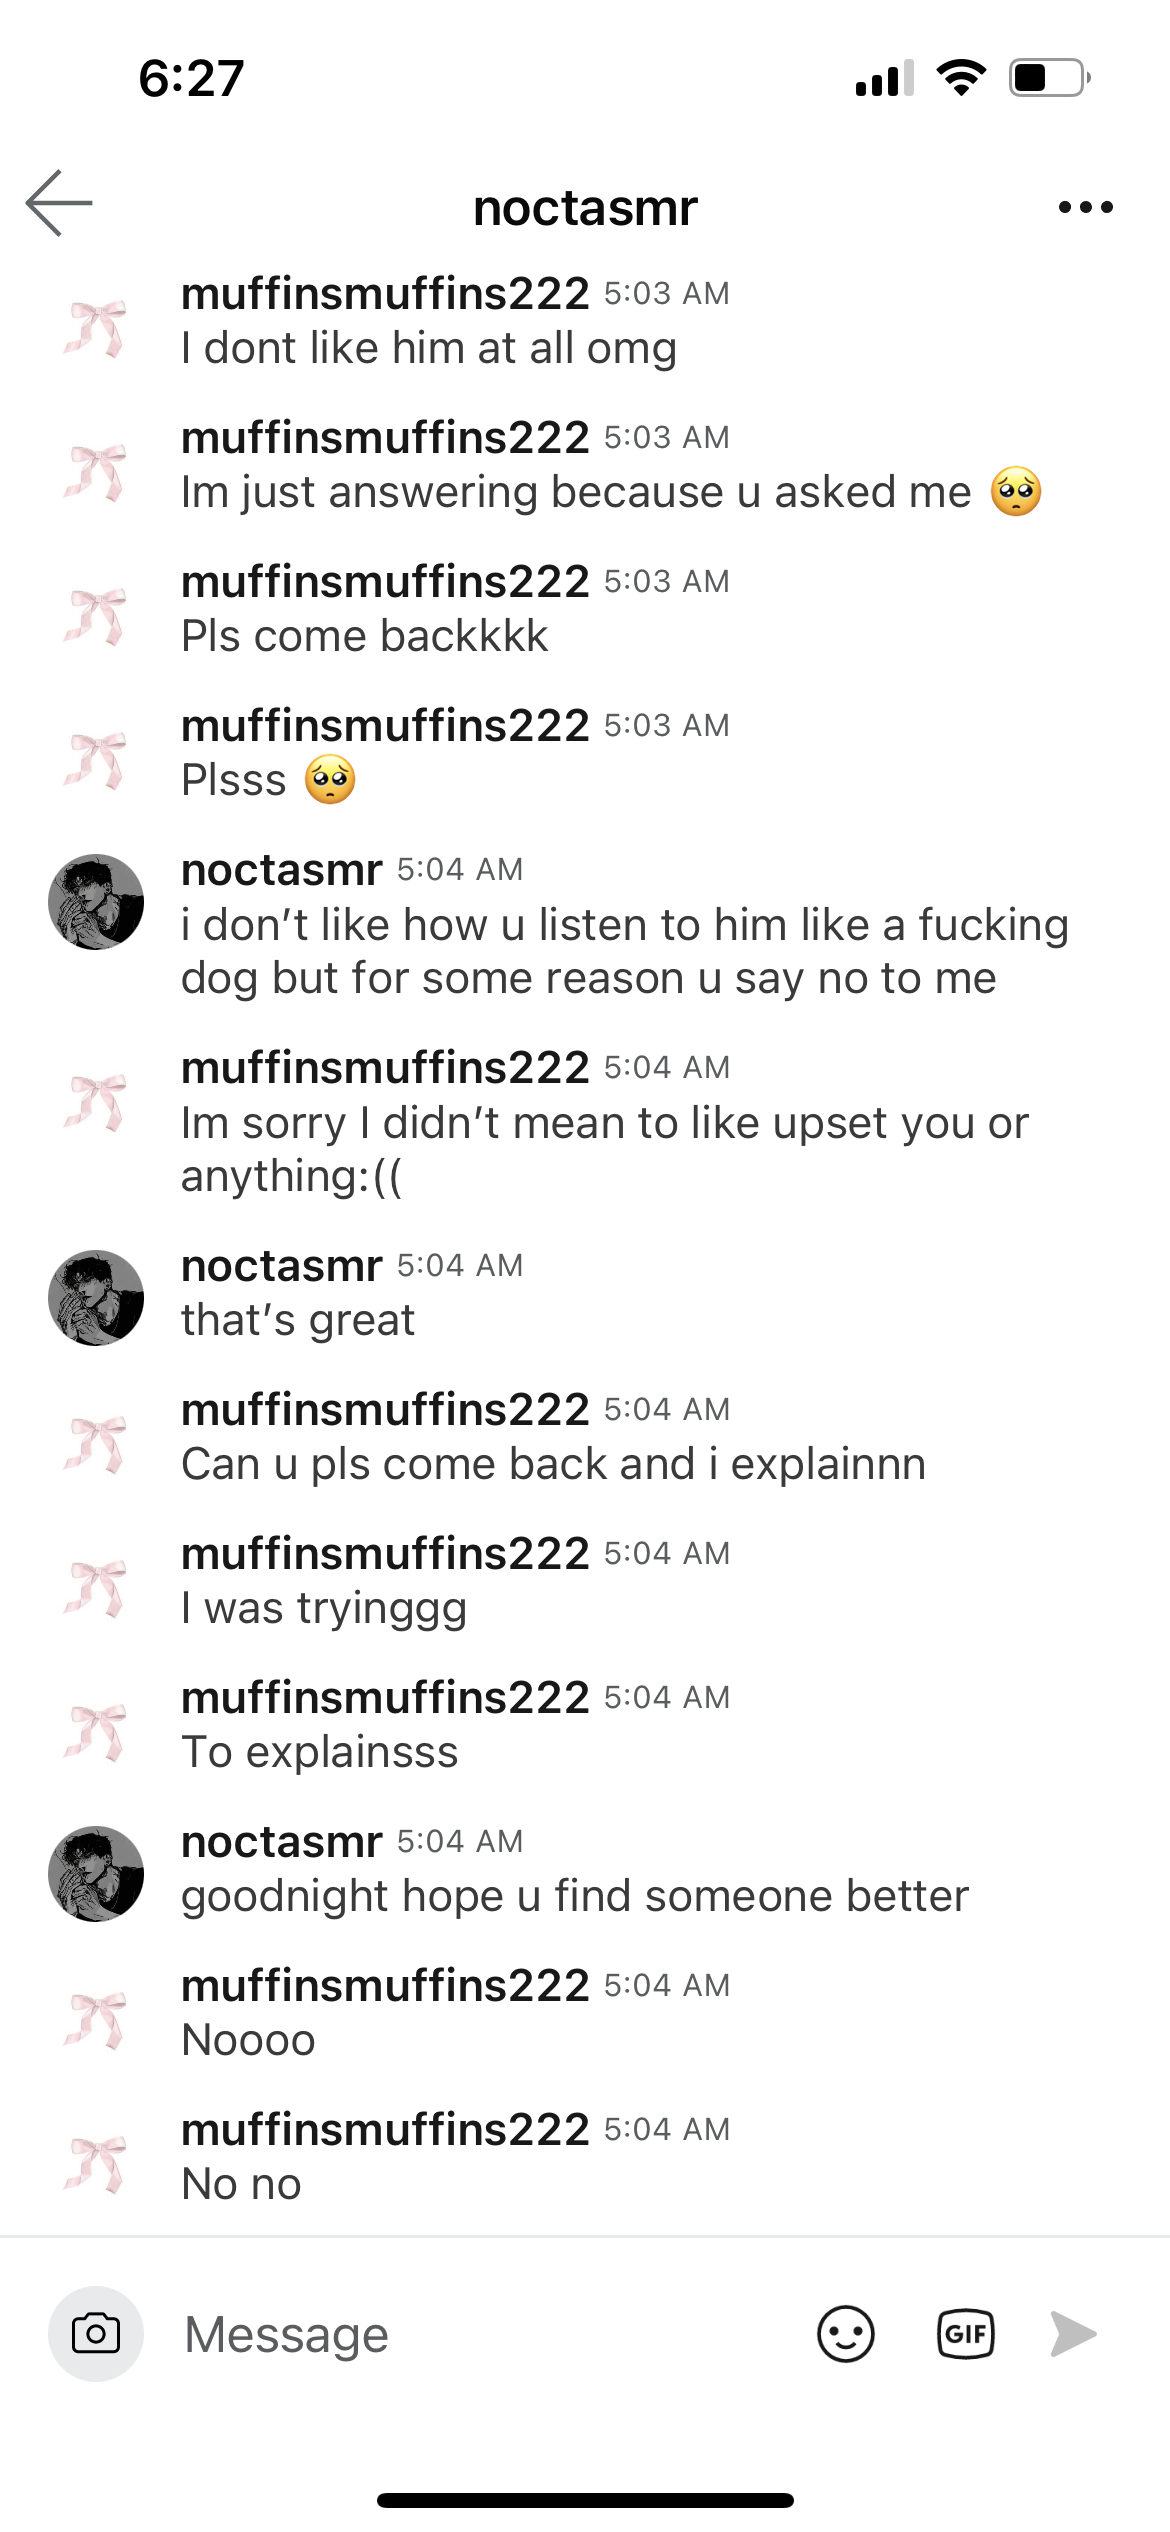Tap noctasmr avatar beside "that's great"

click(x=96, y=1297)
